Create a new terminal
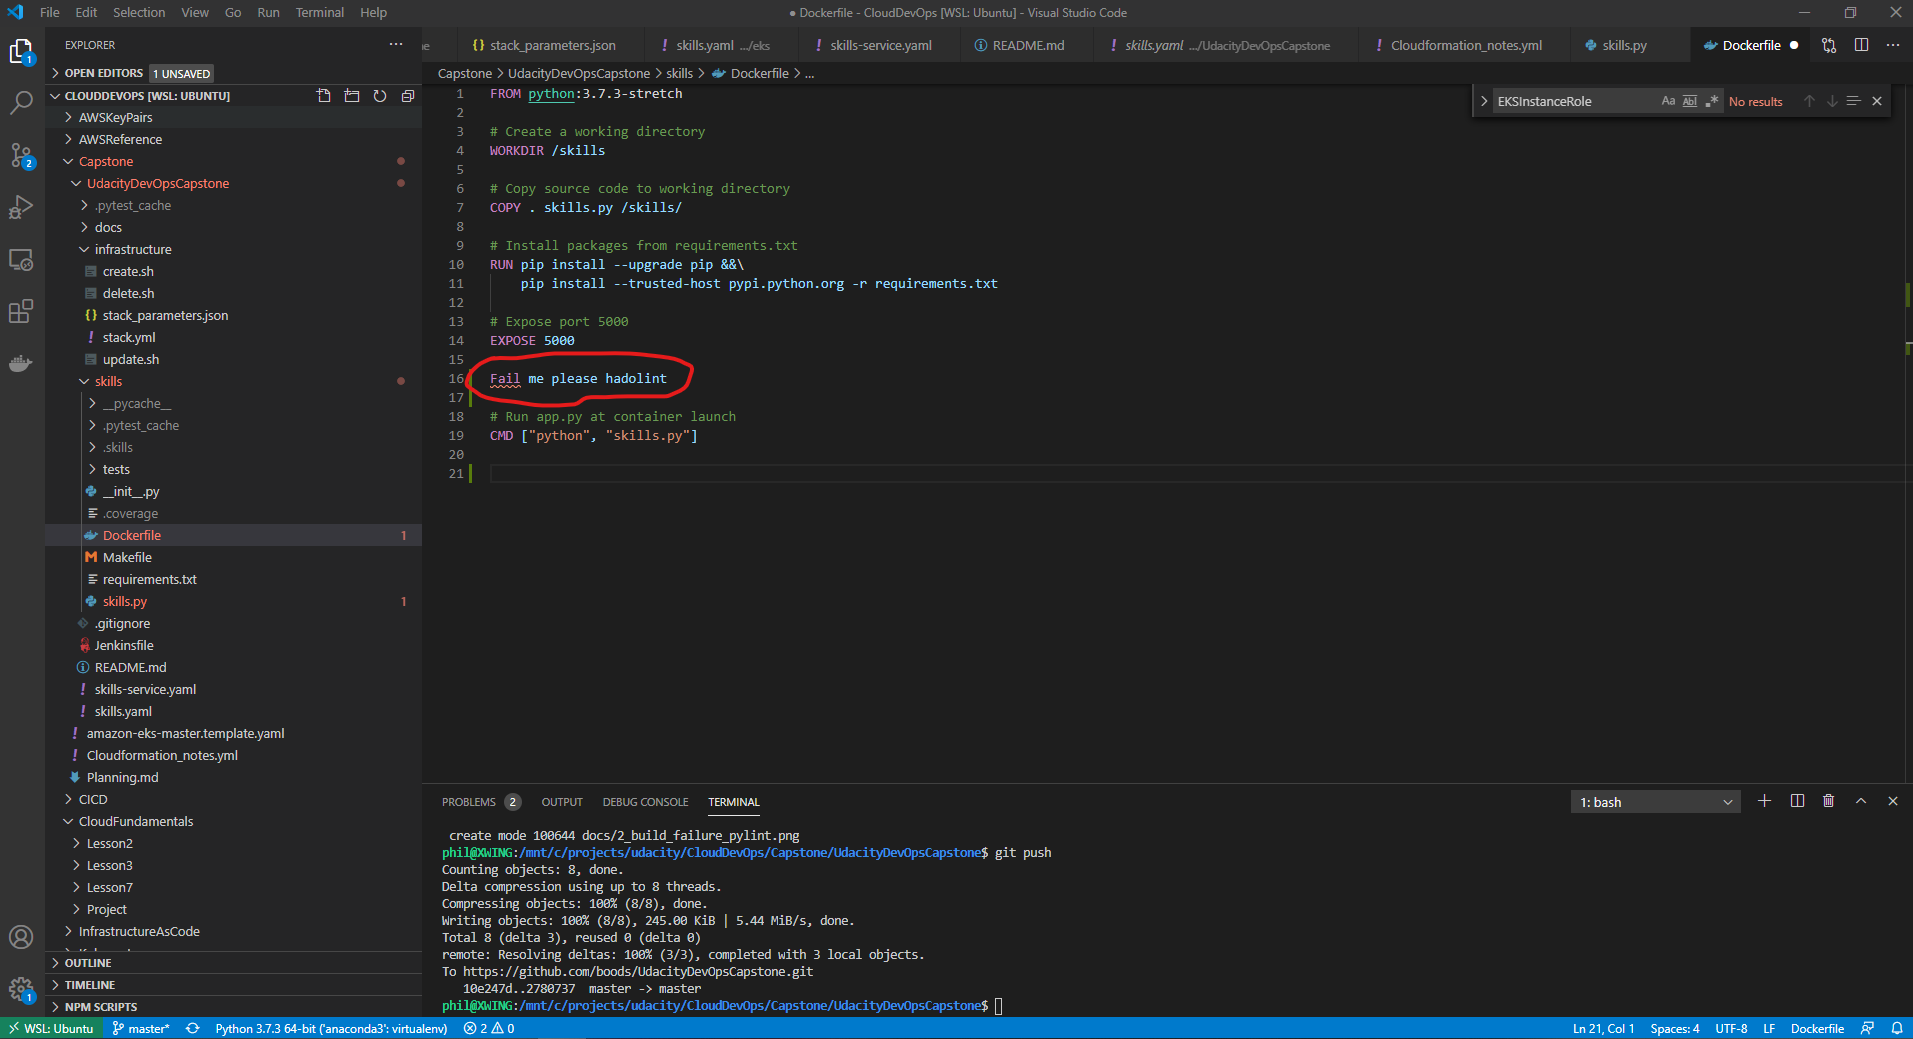 click(1765, 801)
